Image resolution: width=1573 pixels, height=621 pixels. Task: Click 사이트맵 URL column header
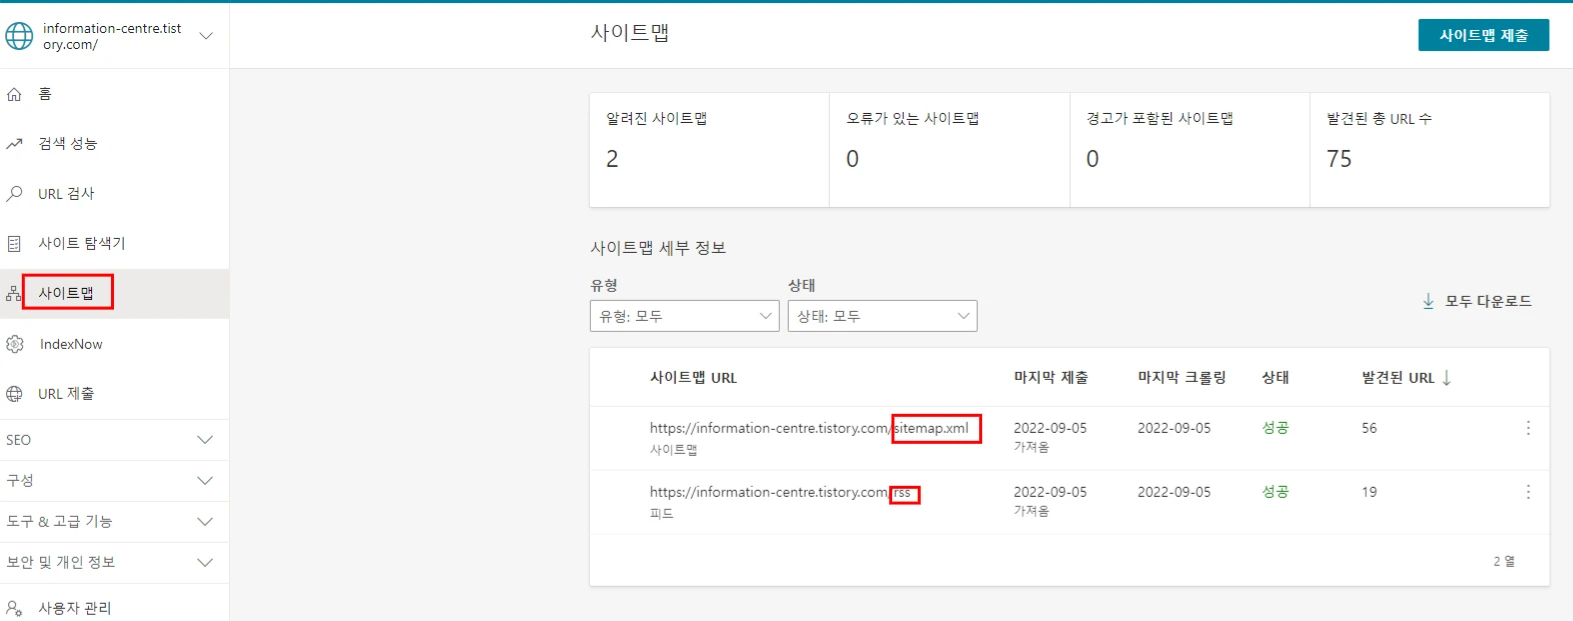[693, 378]
